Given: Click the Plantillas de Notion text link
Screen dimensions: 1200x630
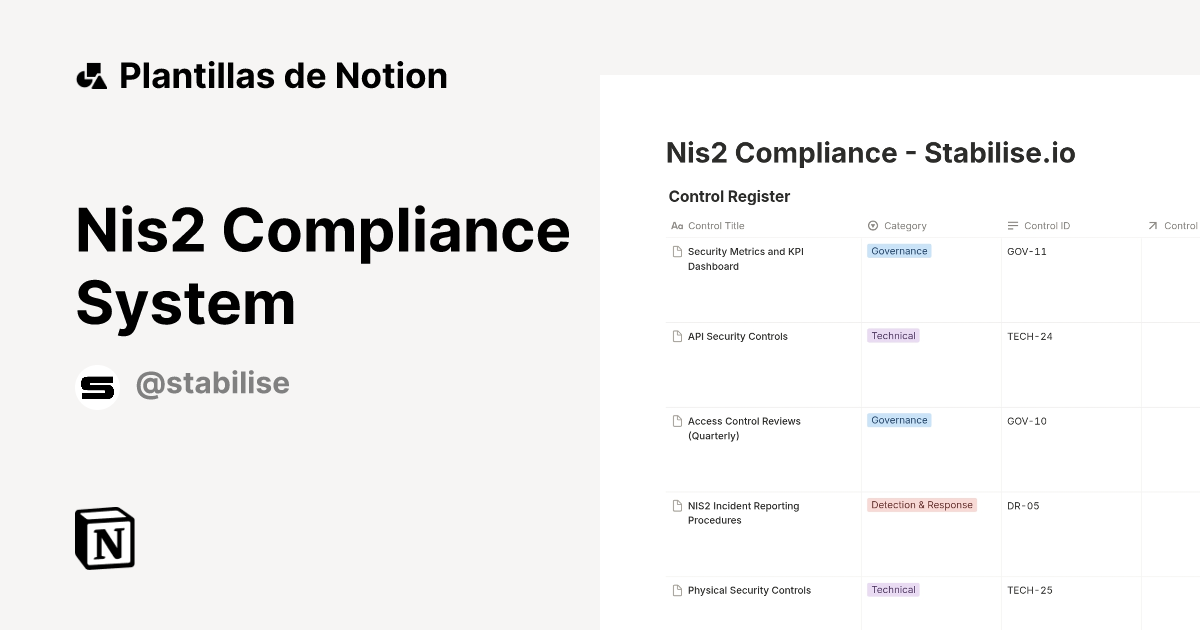Looking at the screenshot, I should (x=283, y=75).
